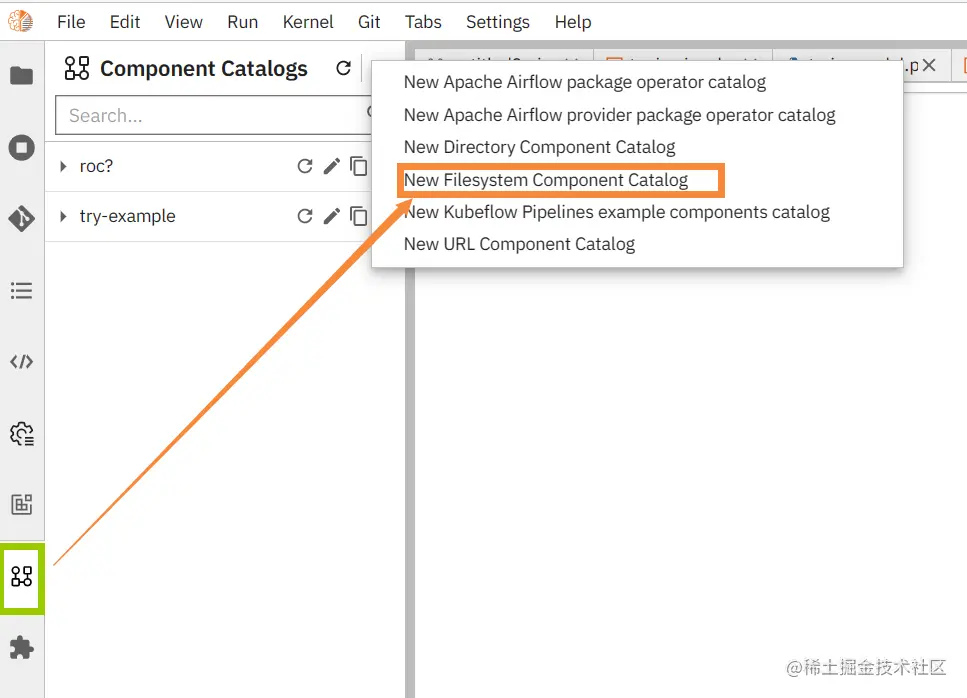Expand the try-example catalog entry
967x698 pixels.
(x=64, y=216)
